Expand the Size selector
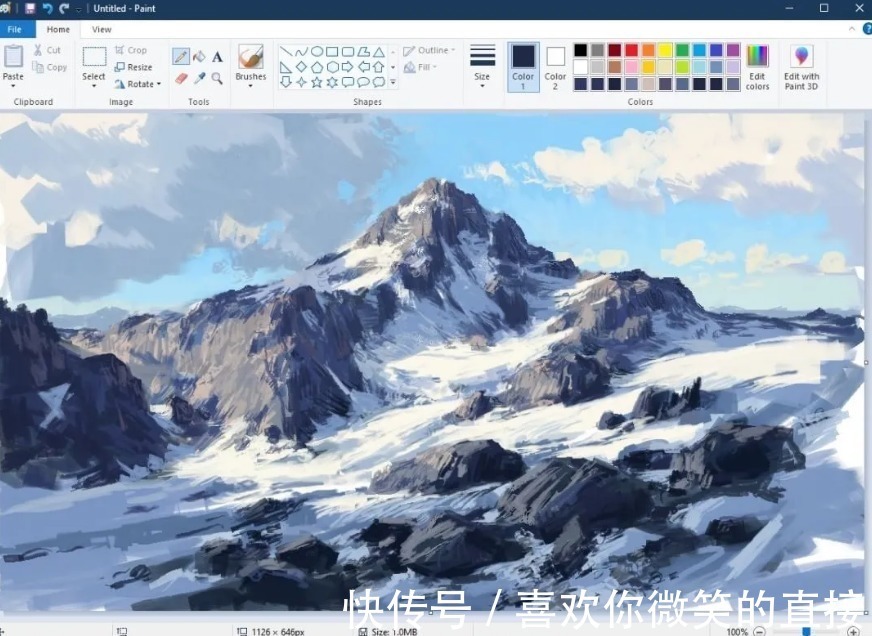The width and height of the screenshot is (872, 636). coord(481,67)
